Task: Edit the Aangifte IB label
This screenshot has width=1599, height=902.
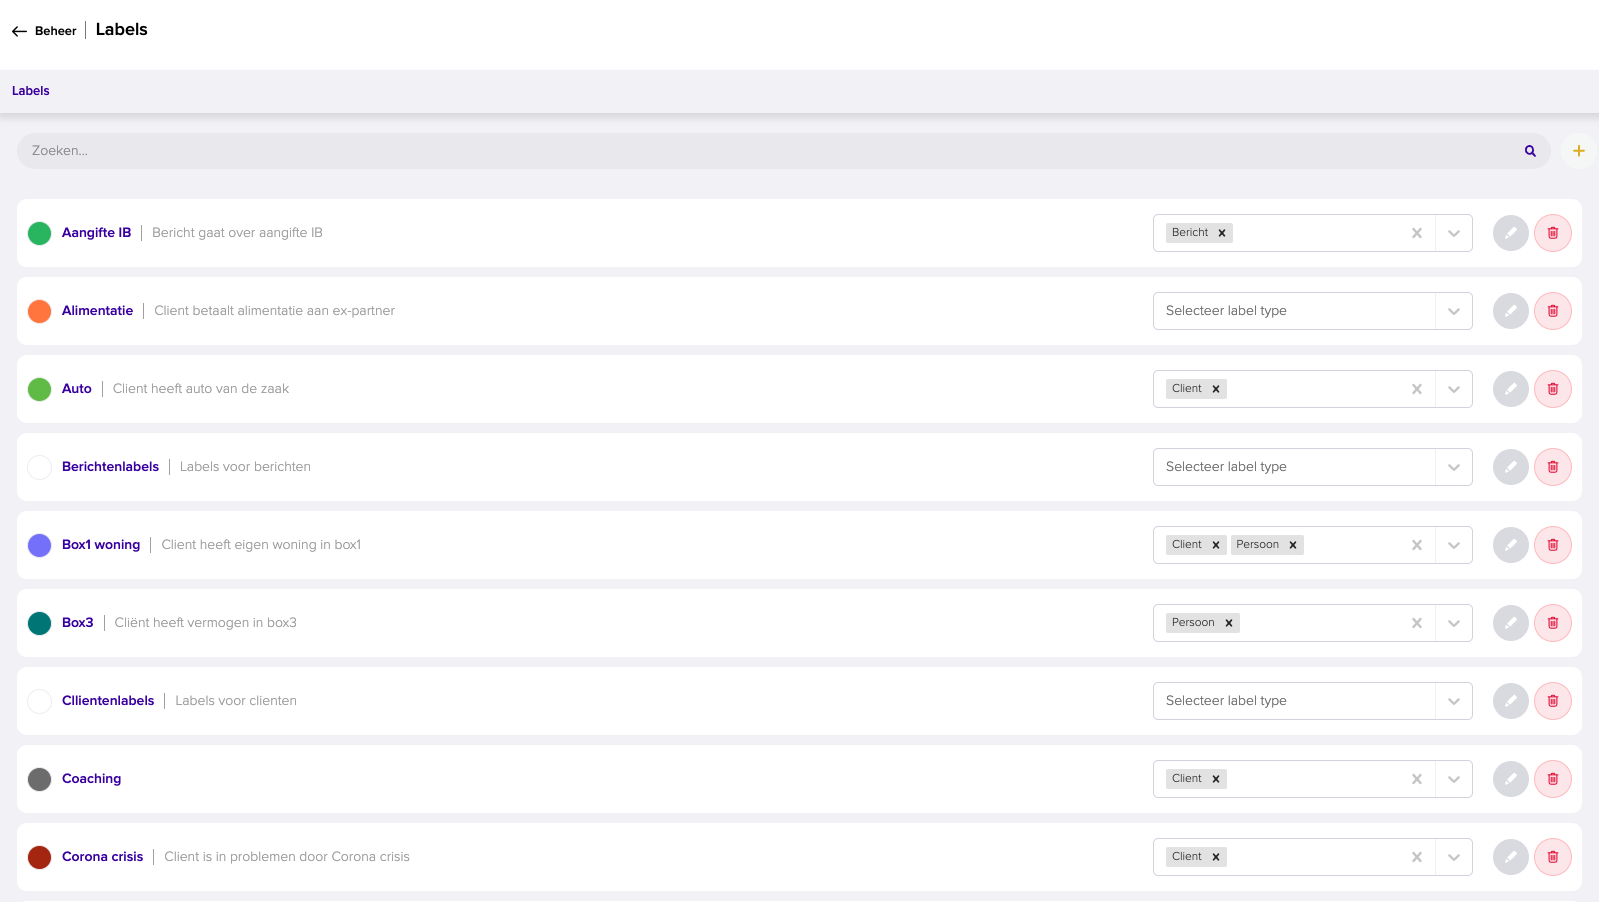Action: point(1511,233)
